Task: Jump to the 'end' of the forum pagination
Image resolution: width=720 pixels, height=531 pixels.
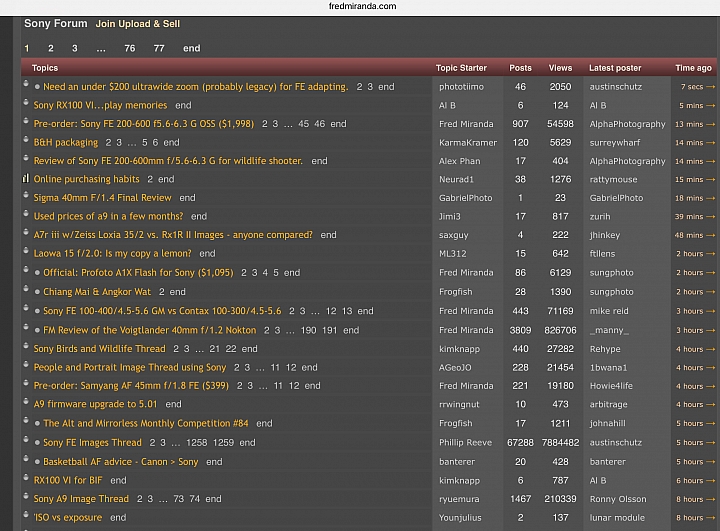Action: click(x=191, y=48)
